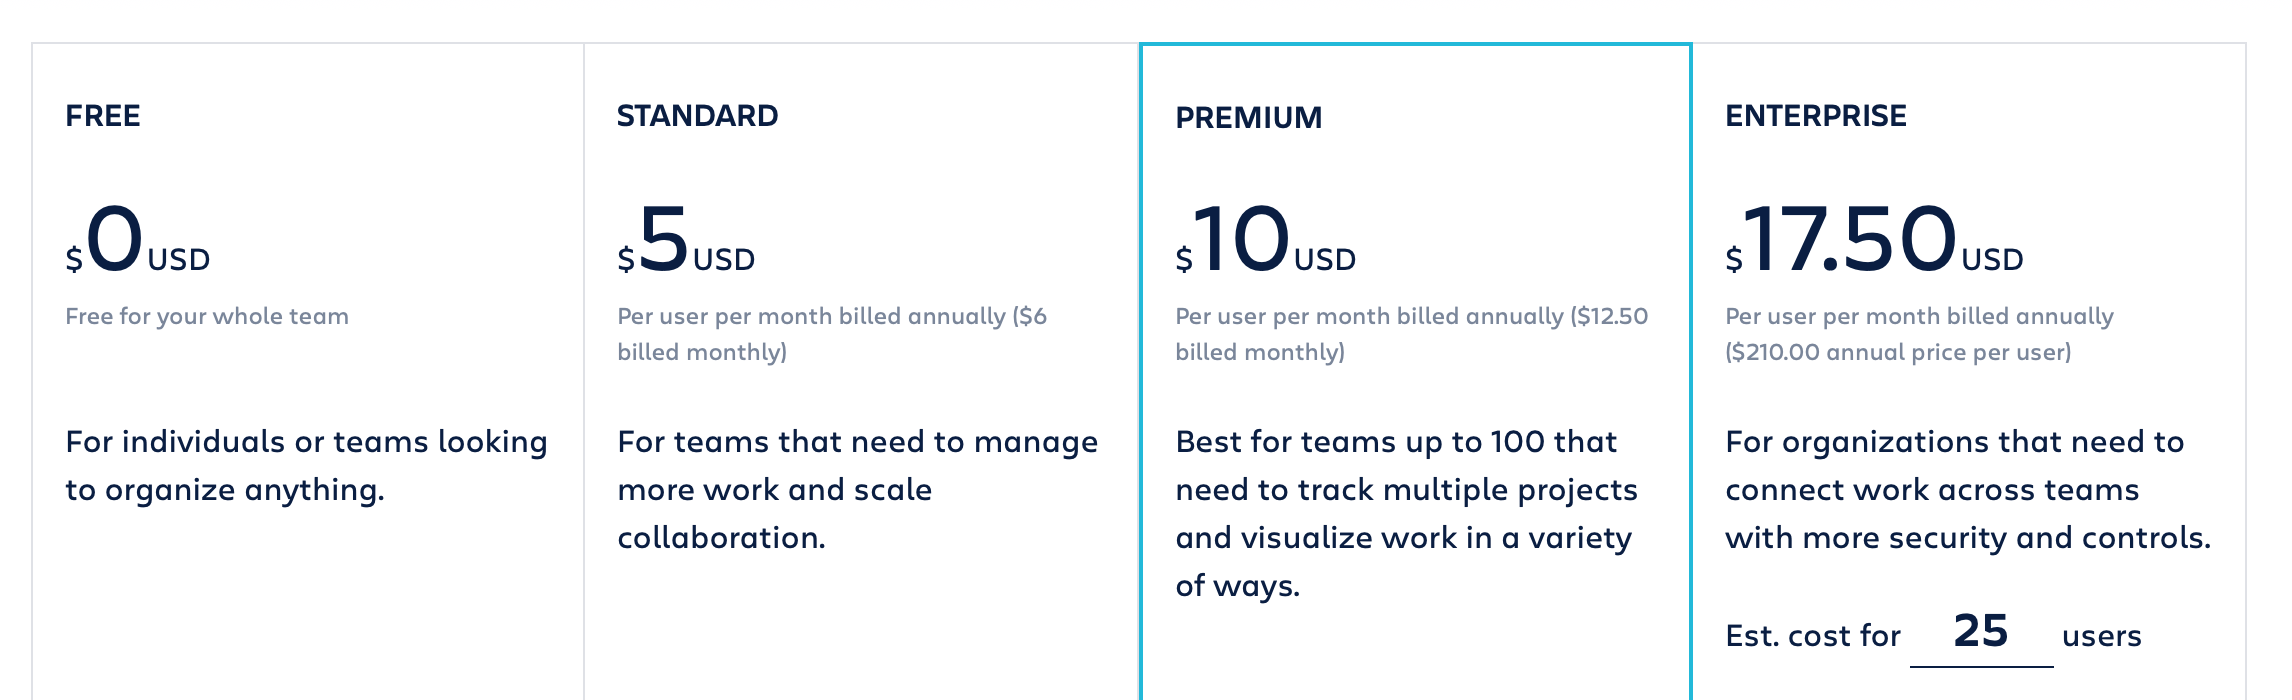Click the users count field showing 25
The height and width of the screenshot is (700, 2292).
click(x=1981, y=634)
